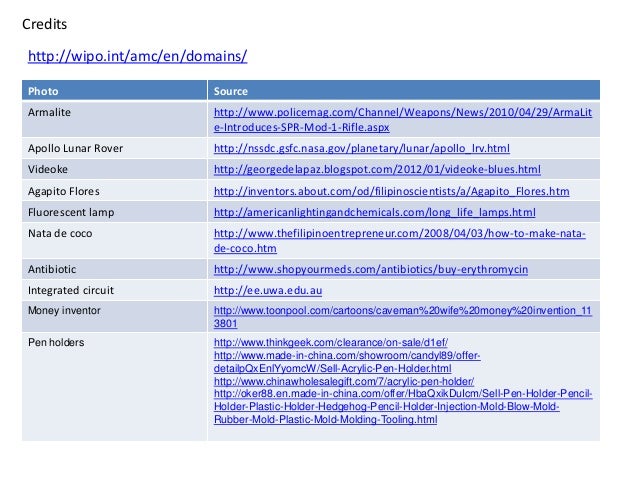Open the ee.uwa.edu.au link
This screenshot has width=638, height=479.
pyautogui.click(x=268, y=291)
